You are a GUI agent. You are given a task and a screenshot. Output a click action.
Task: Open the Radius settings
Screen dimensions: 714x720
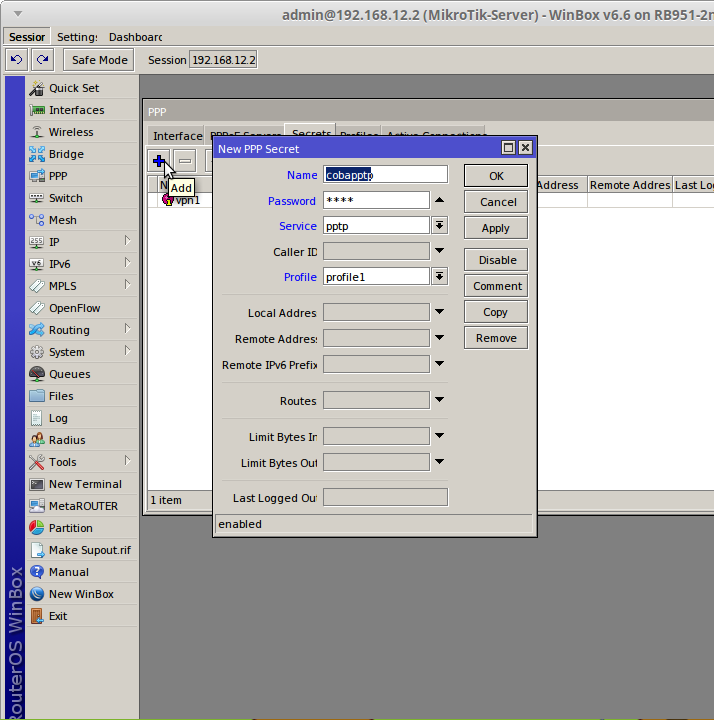(83, 440)
